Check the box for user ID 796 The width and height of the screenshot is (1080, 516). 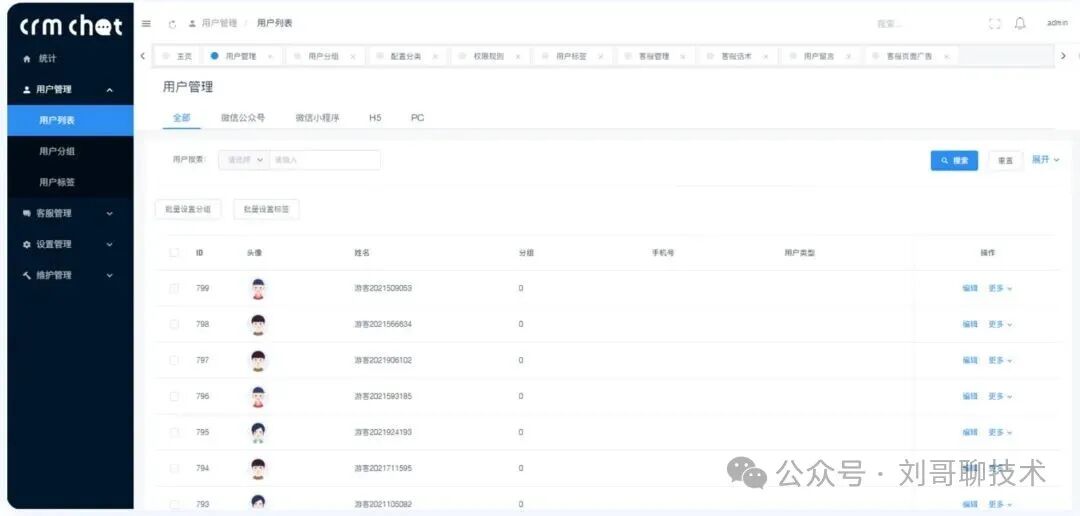(174, 397)
